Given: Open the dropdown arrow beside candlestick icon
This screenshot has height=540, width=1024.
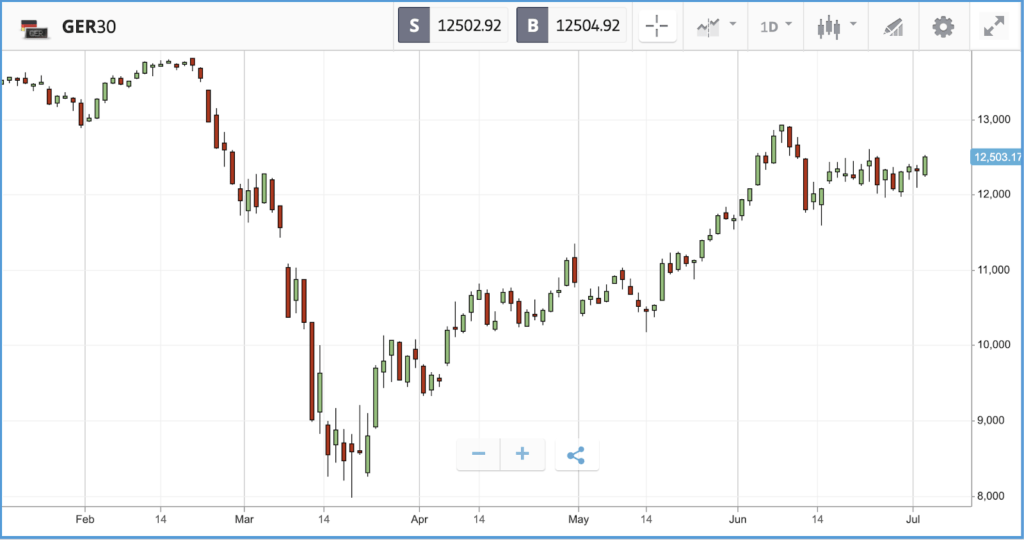Looking at the screenshot, I should coord(853,24).
